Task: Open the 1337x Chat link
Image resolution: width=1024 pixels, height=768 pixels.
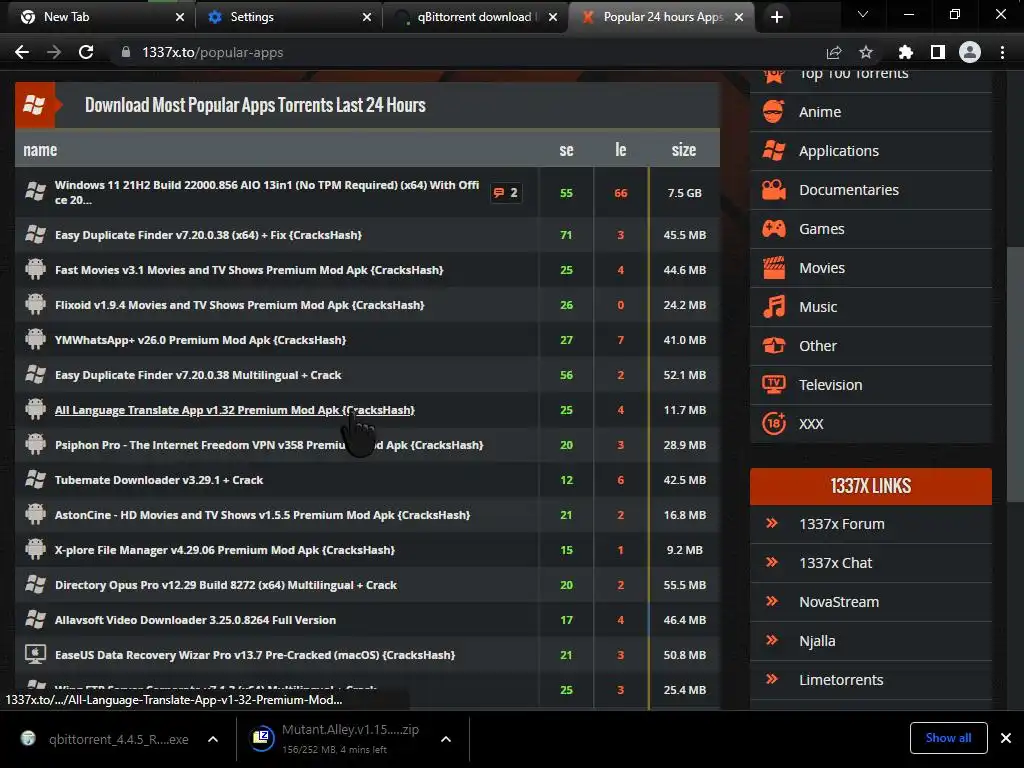Action: click(x=835, y=563)
